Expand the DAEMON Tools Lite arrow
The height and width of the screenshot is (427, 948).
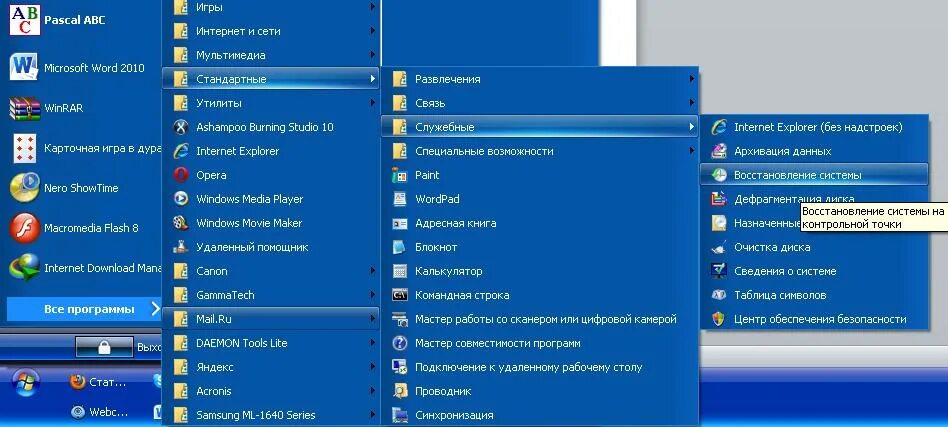[x=372, y=343]
